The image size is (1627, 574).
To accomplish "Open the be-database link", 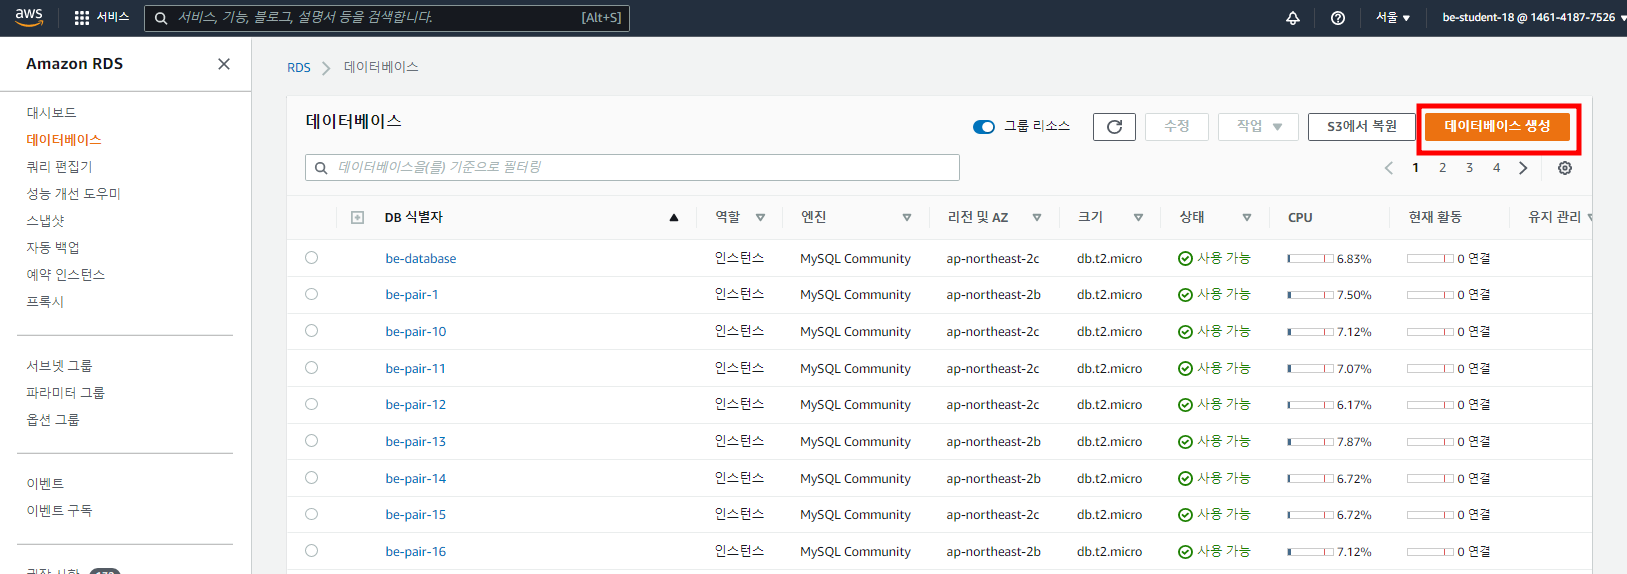I will [x=421, y=259].
